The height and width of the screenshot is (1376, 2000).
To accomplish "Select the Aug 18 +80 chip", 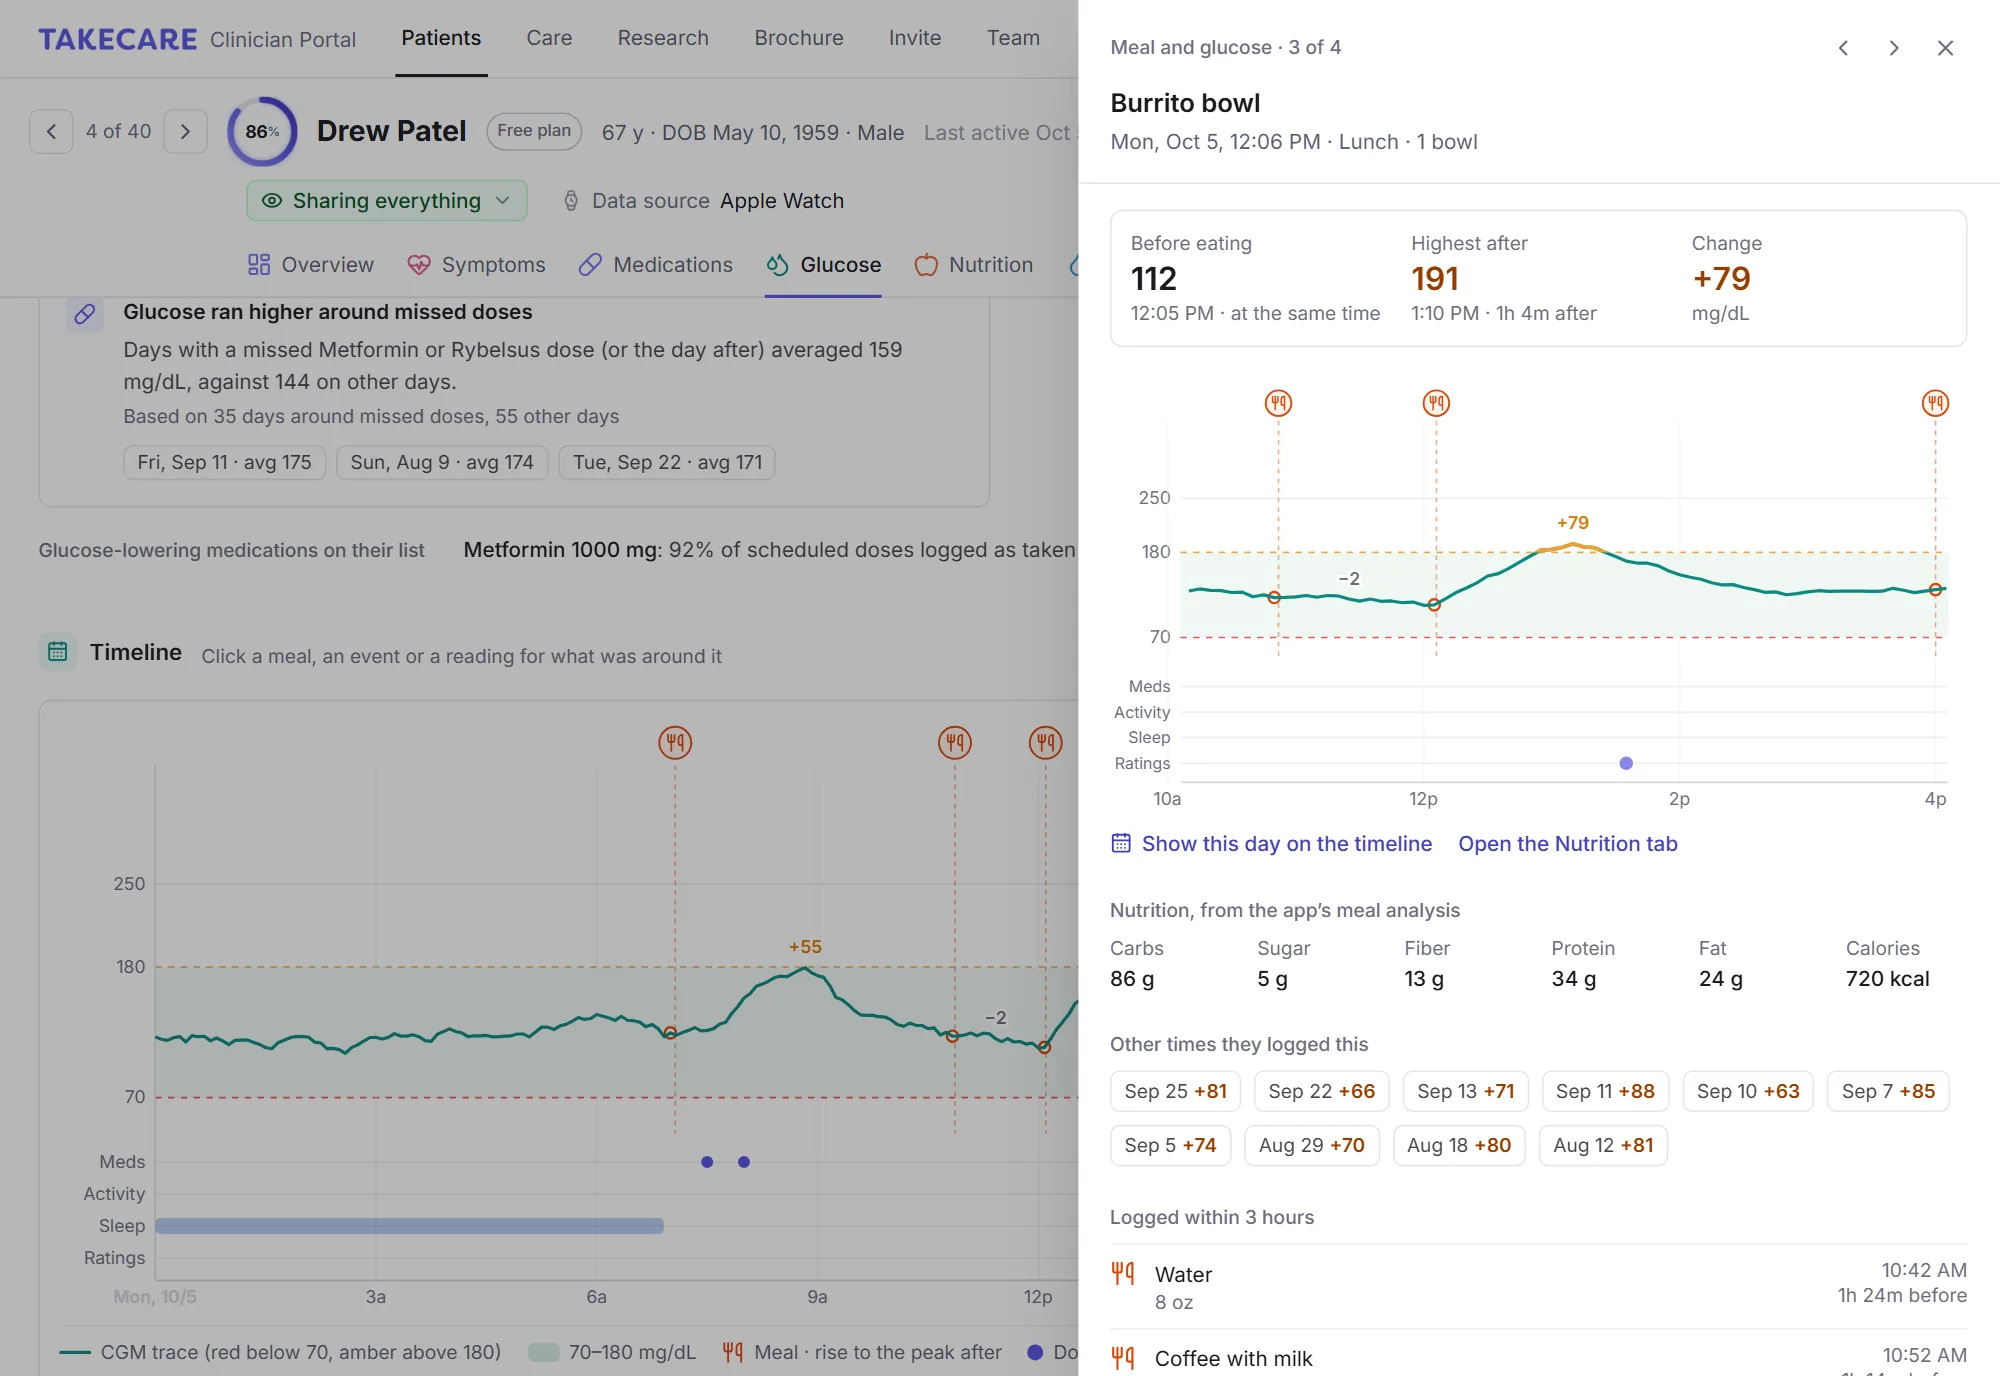I will click(1459, 1145).
